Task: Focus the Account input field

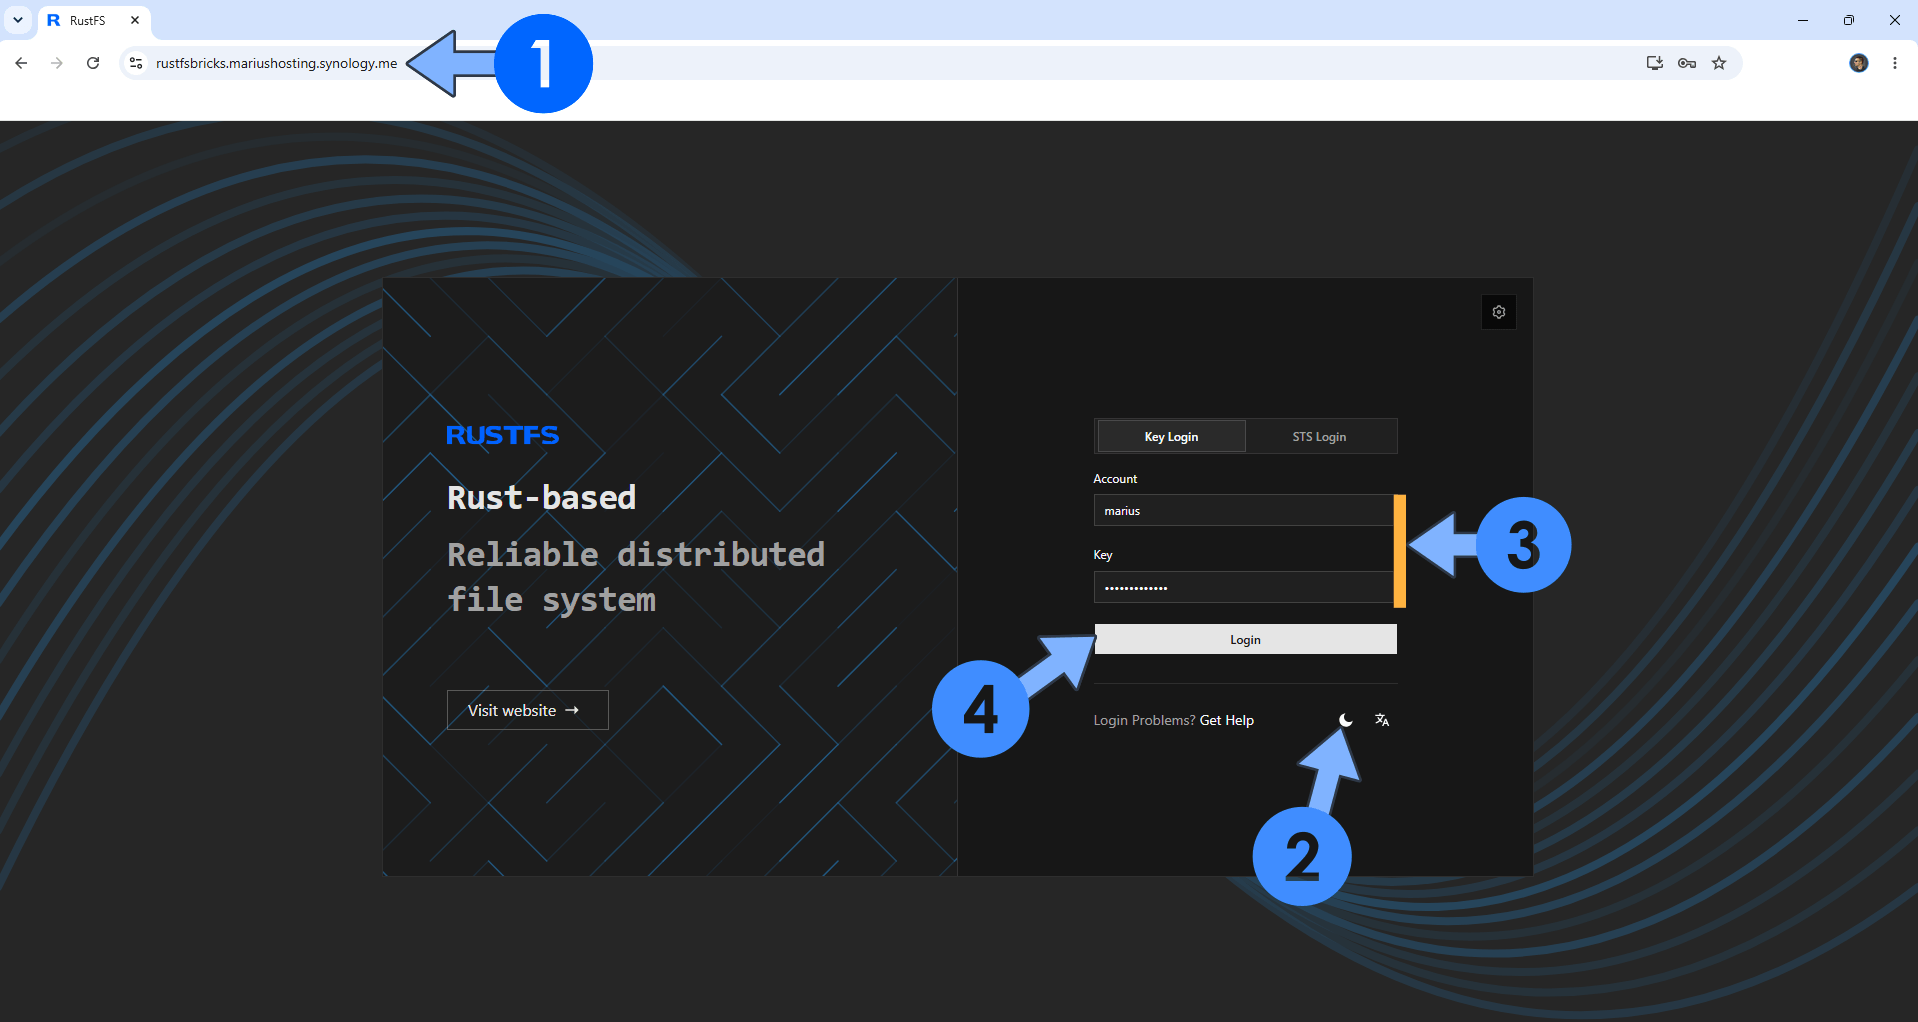Action: pos(1243,511)
